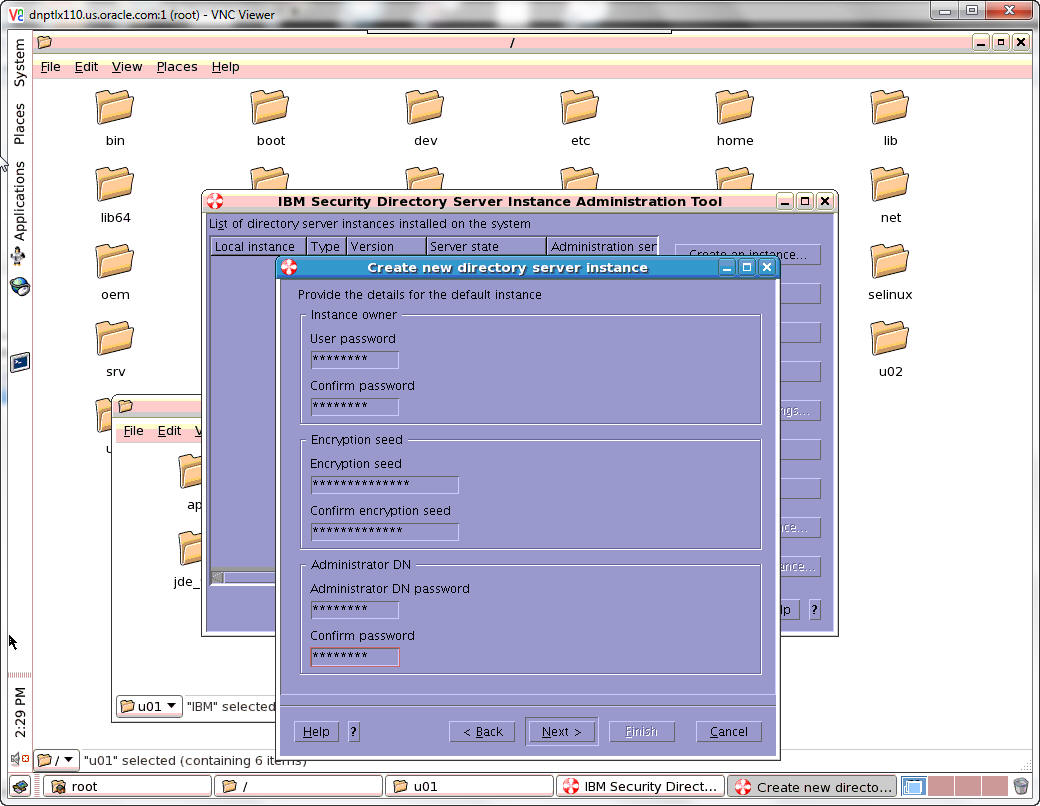Open File menu in u01 window

pos(133,431)
